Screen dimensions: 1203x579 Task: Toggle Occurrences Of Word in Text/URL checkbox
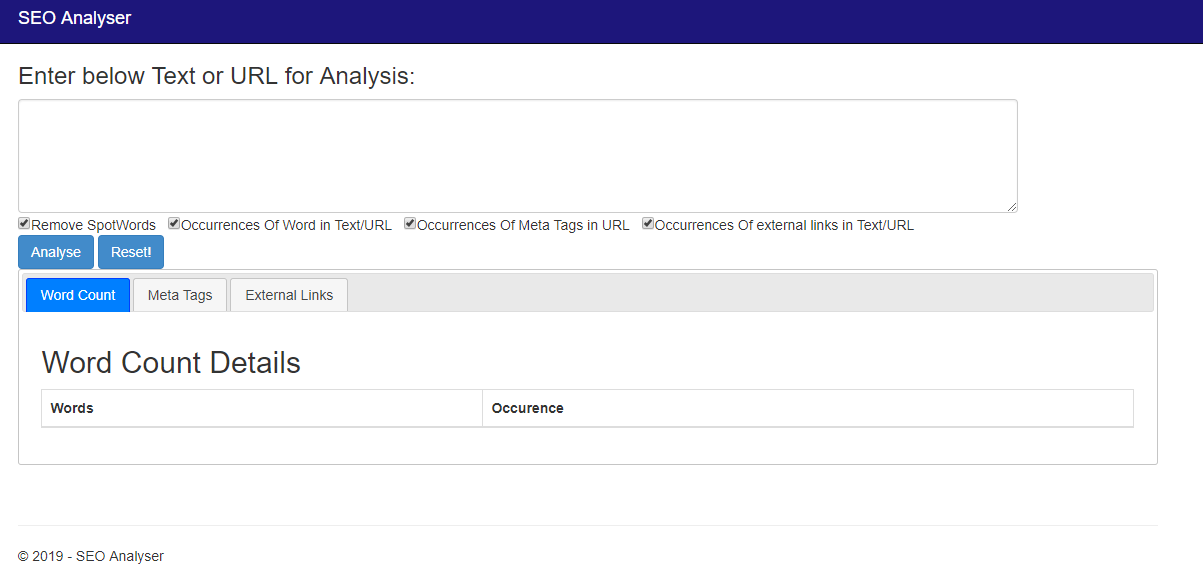pyautogui.click(x=174, y=224)
